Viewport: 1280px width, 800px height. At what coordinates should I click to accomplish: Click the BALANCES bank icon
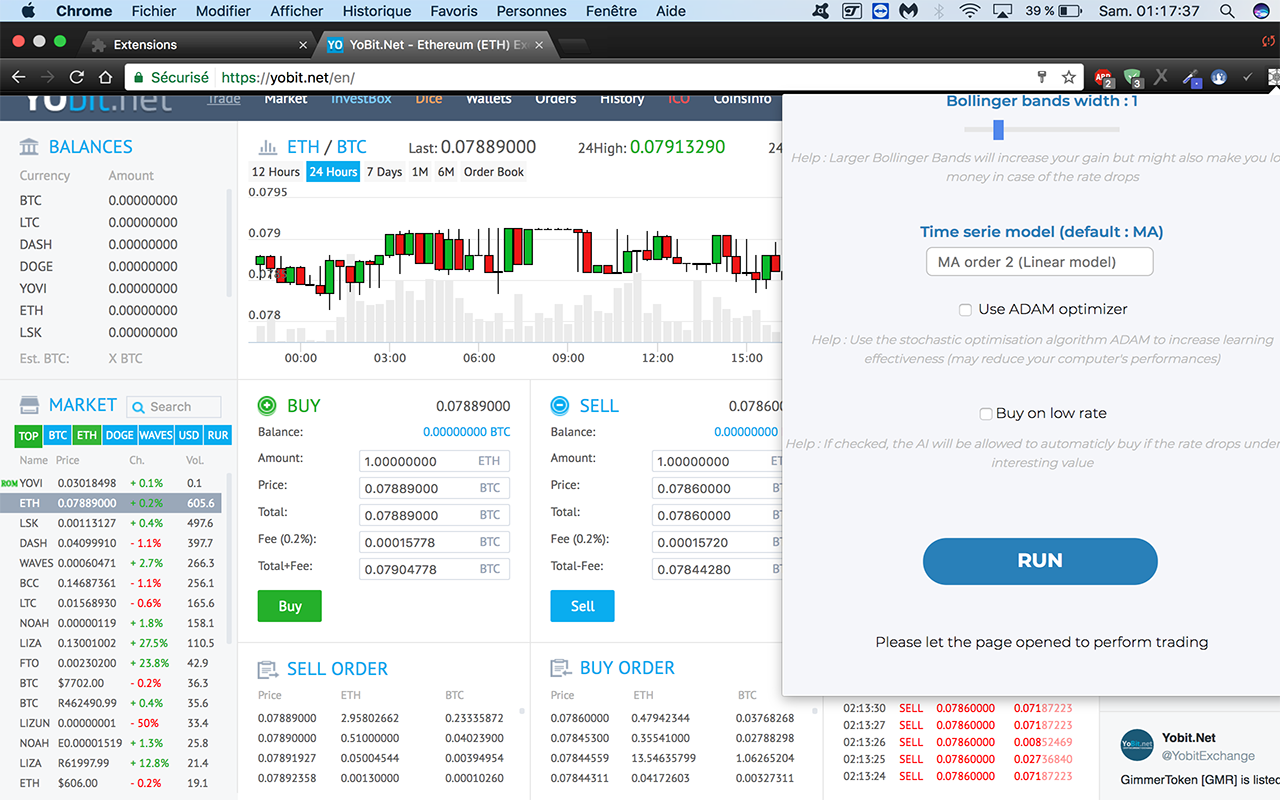[29, 147]
